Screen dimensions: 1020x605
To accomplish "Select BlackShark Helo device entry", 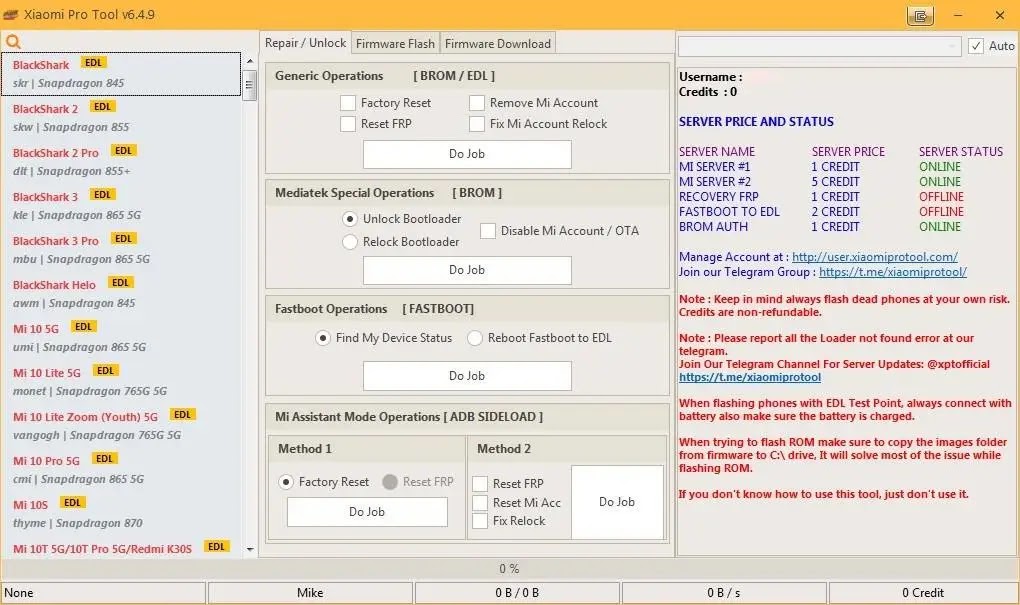I will pyautogui.click(x=121, y=293).
